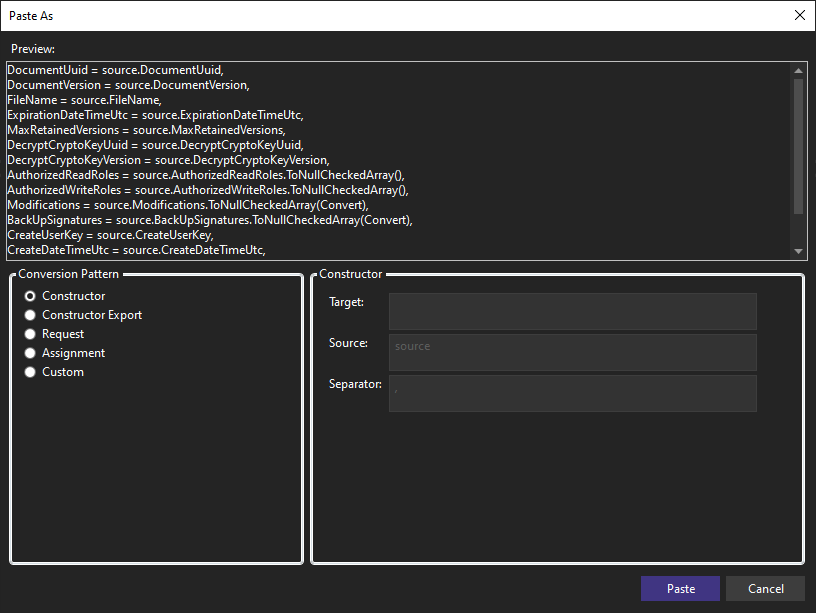Choose the Constructor Export conversion pattern
Screen dimensions: 816x613
(31, 315)
